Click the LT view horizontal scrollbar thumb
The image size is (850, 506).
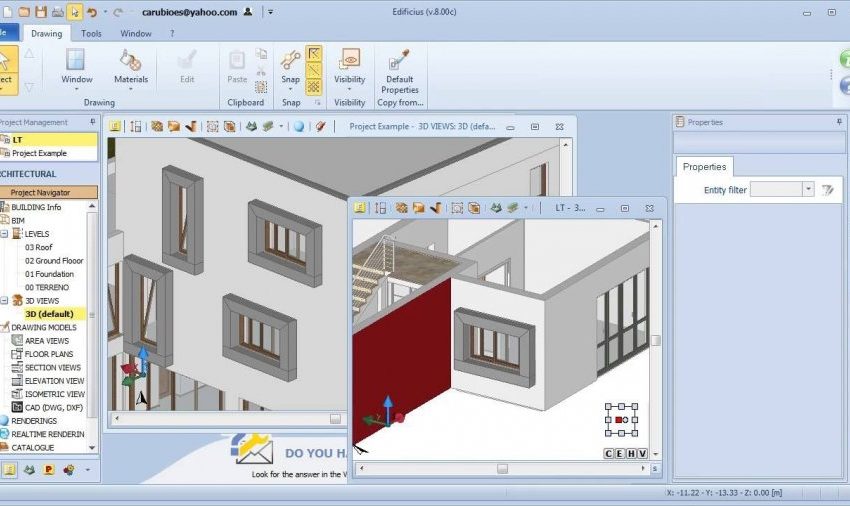[x=502, y=468]
